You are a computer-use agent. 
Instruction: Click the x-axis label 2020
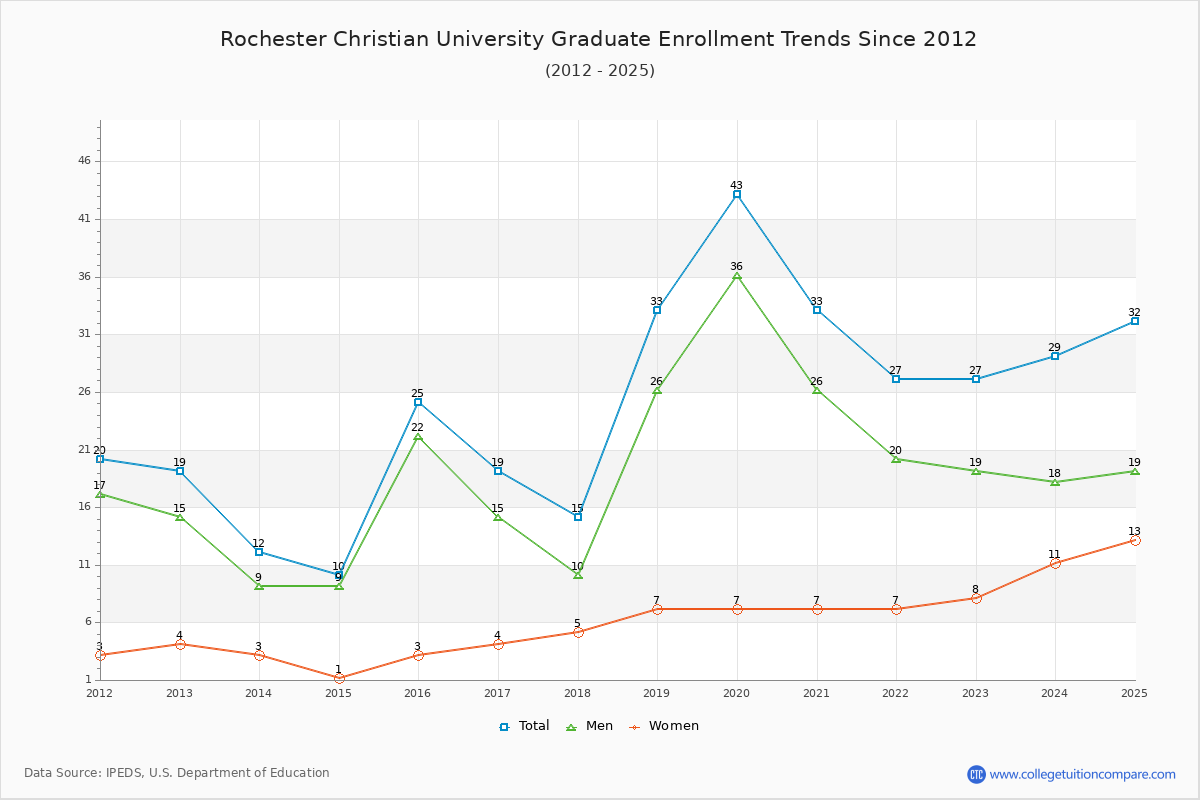point(737,692)
